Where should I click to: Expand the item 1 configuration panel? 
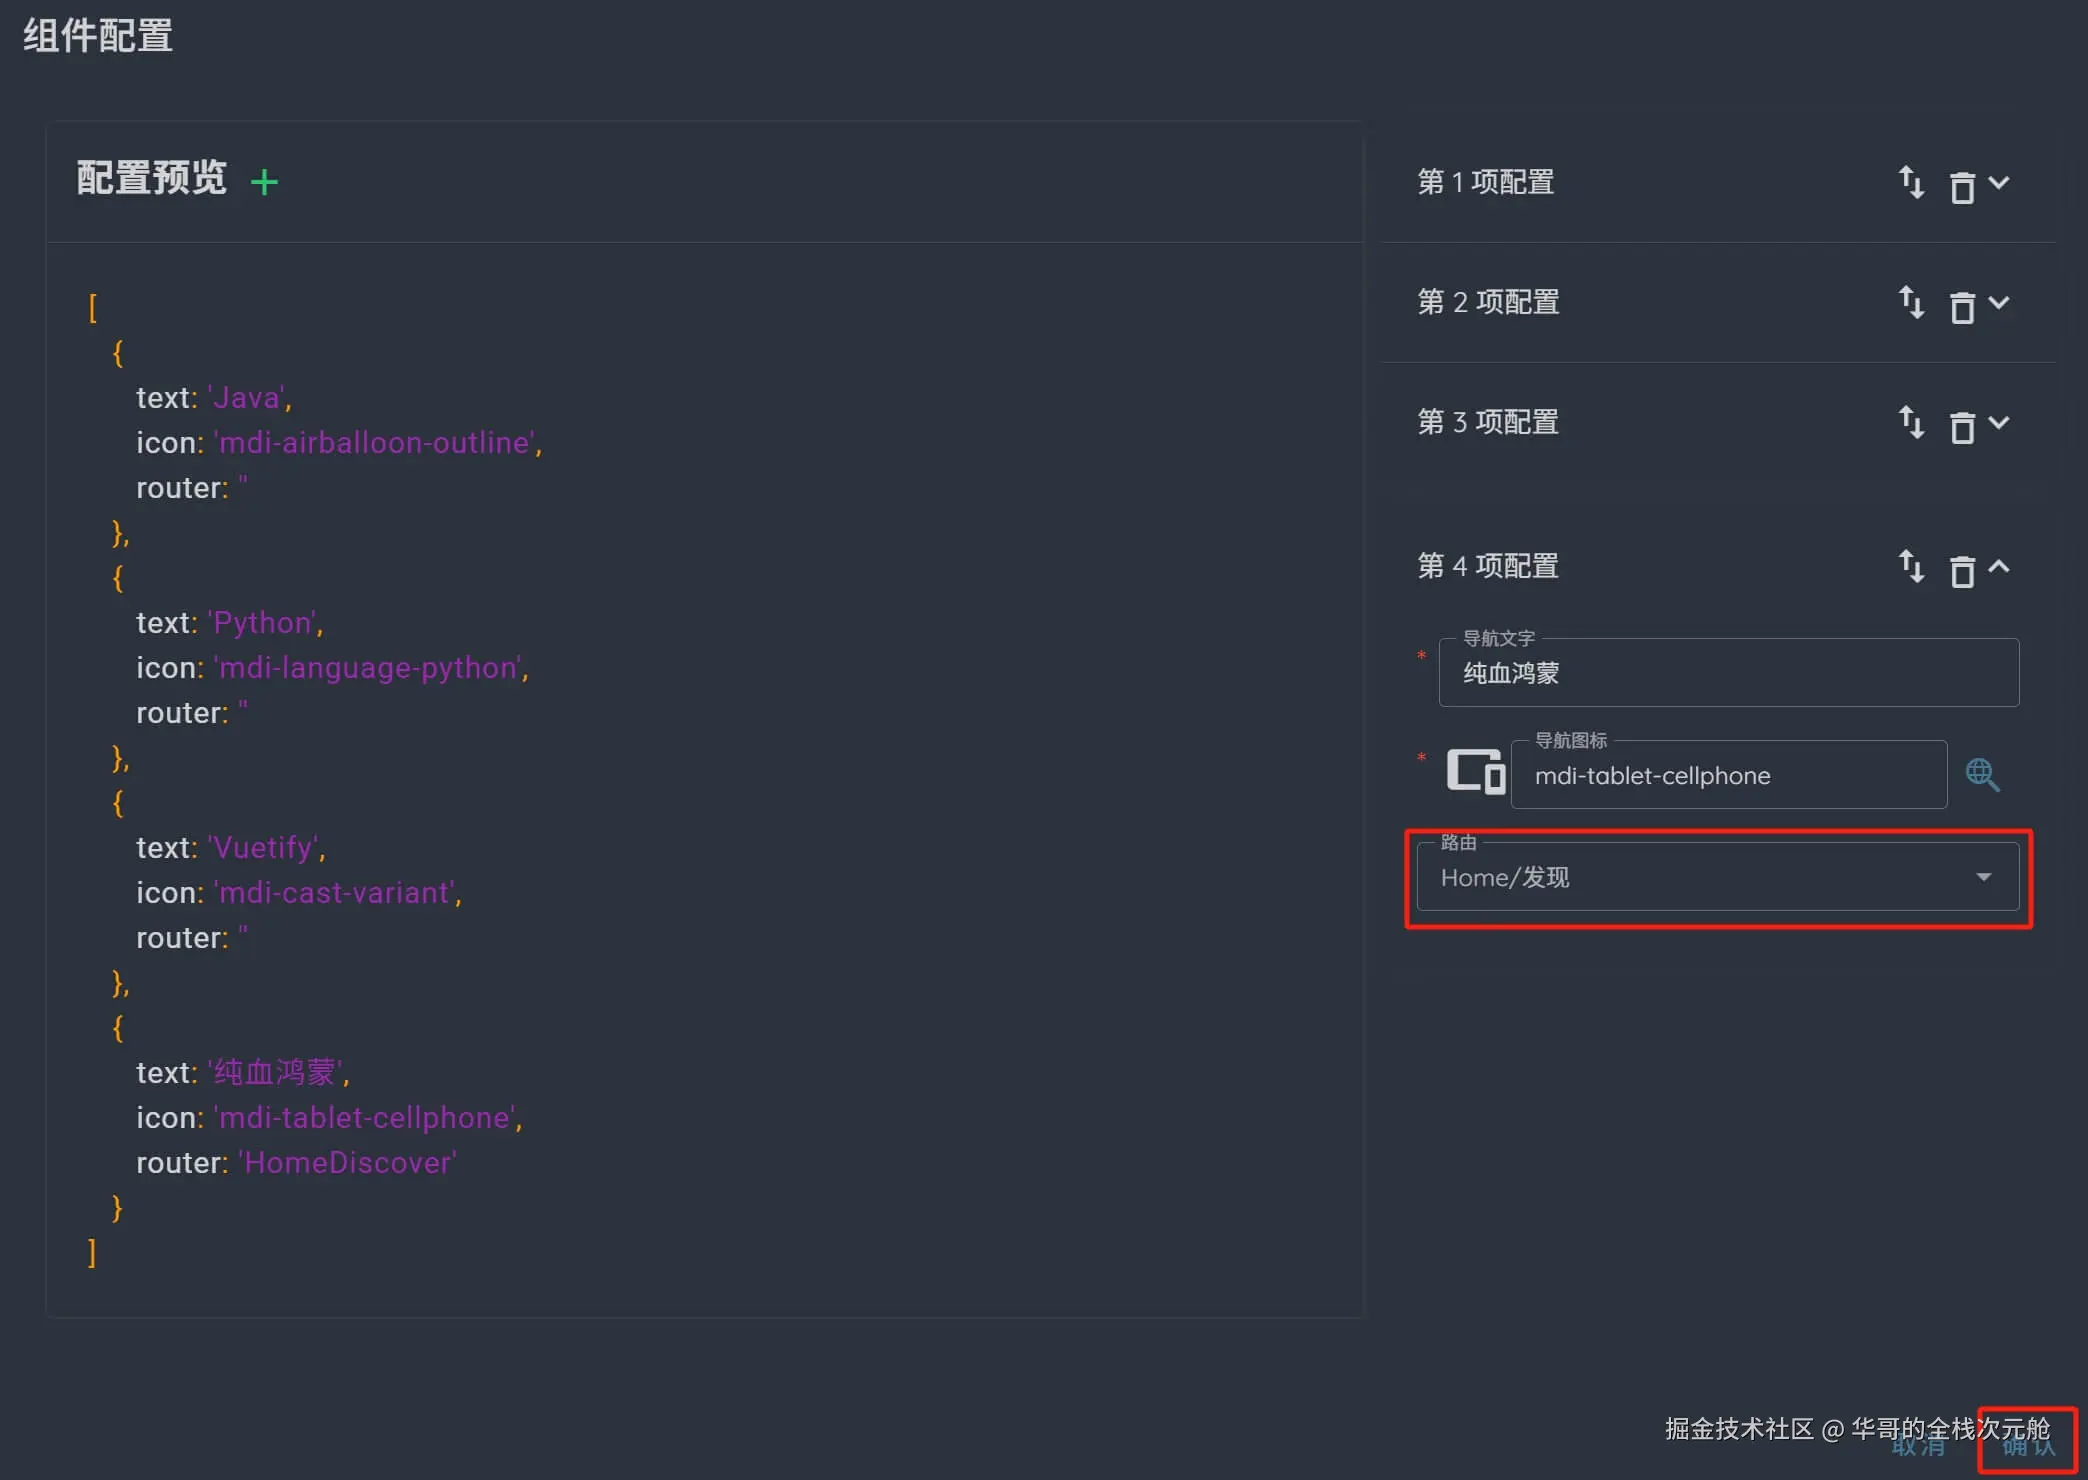click(x=1999, y=182)
